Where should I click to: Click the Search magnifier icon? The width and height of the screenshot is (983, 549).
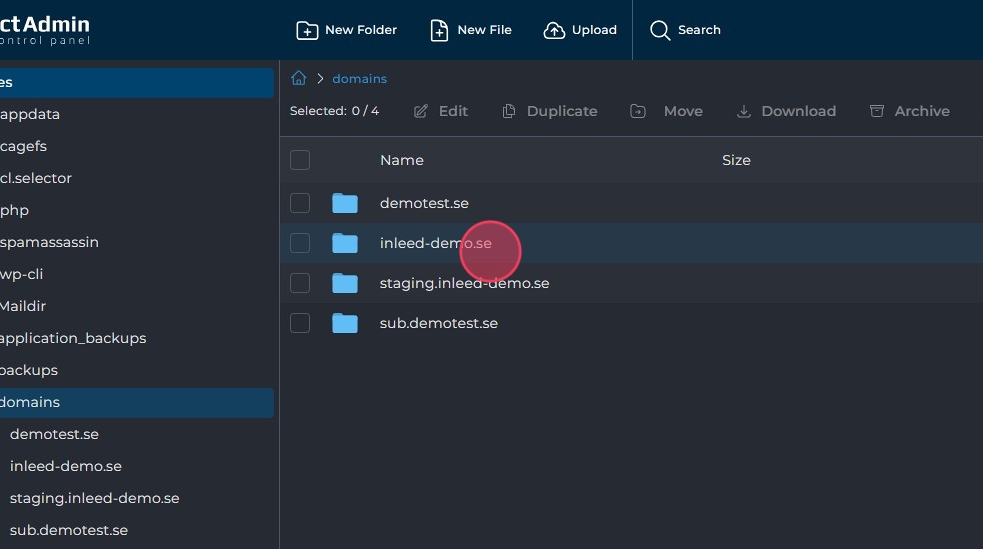point(660,30)
